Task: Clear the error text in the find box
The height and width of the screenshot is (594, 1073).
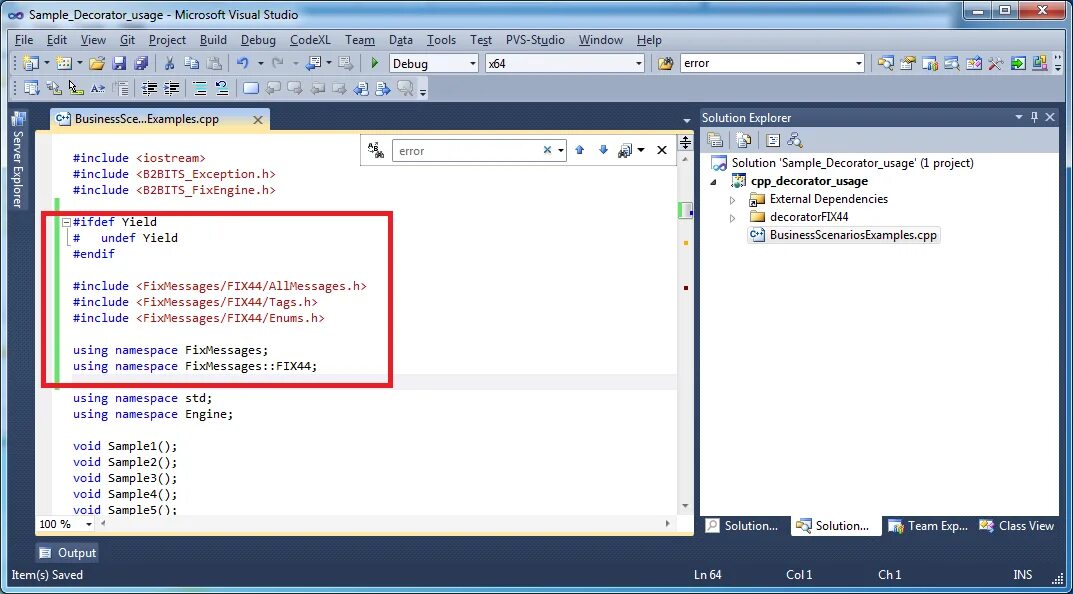Action: [547, 151]
